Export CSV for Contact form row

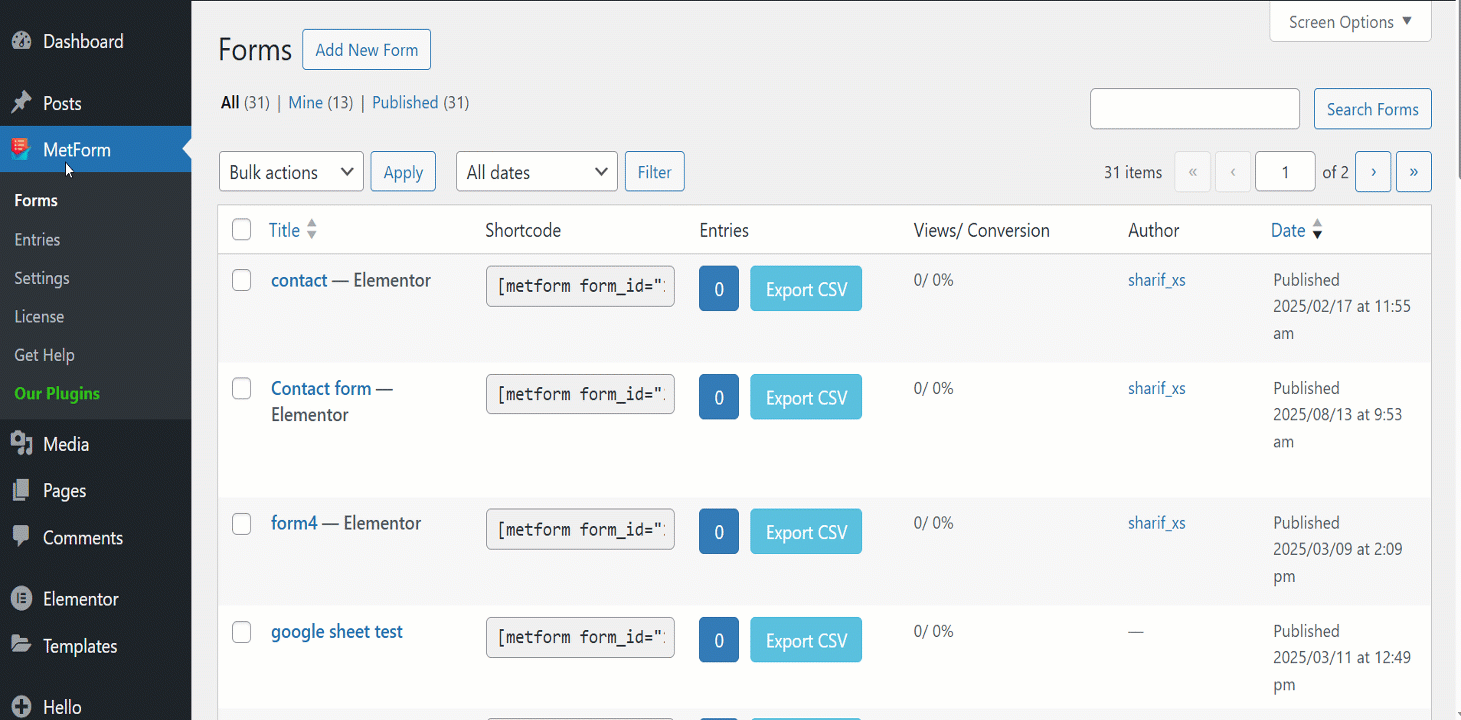pos(806,397)
